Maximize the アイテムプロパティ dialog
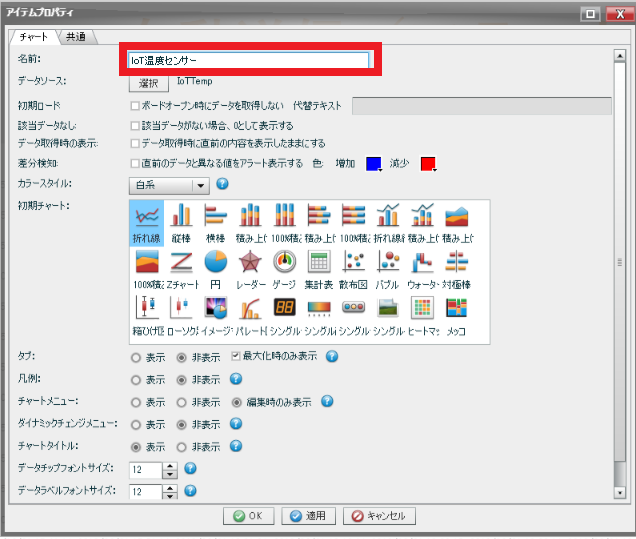The width and height of the screenshot is (636, 539). click(591, 14)
